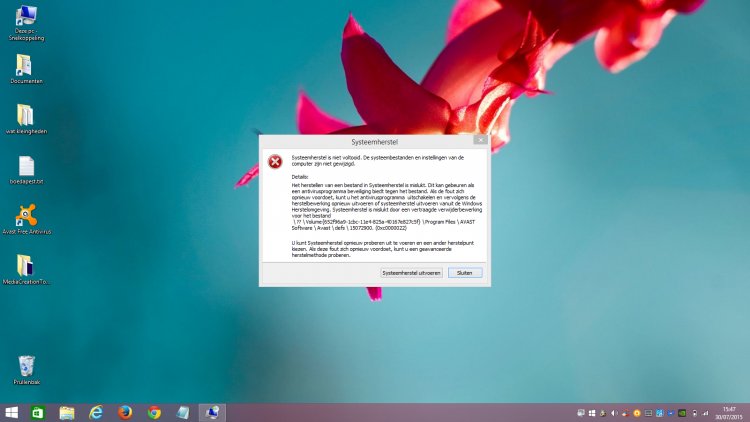Image resolution: width=750 pixels, height=422 pixels.
Task: Select the active Systeemherstel taskbar item
Action: click(x=212, y=412)
